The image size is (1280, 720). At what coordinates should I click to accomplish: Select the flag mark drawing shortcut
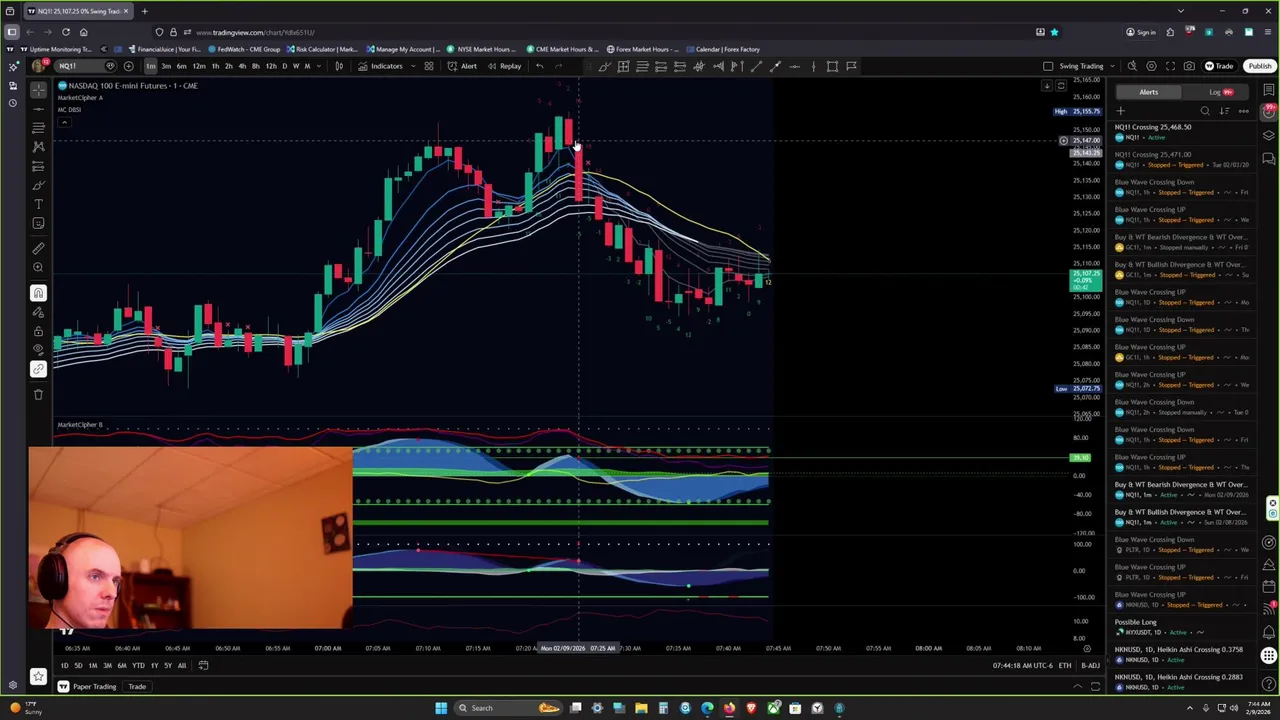(851, 66)
